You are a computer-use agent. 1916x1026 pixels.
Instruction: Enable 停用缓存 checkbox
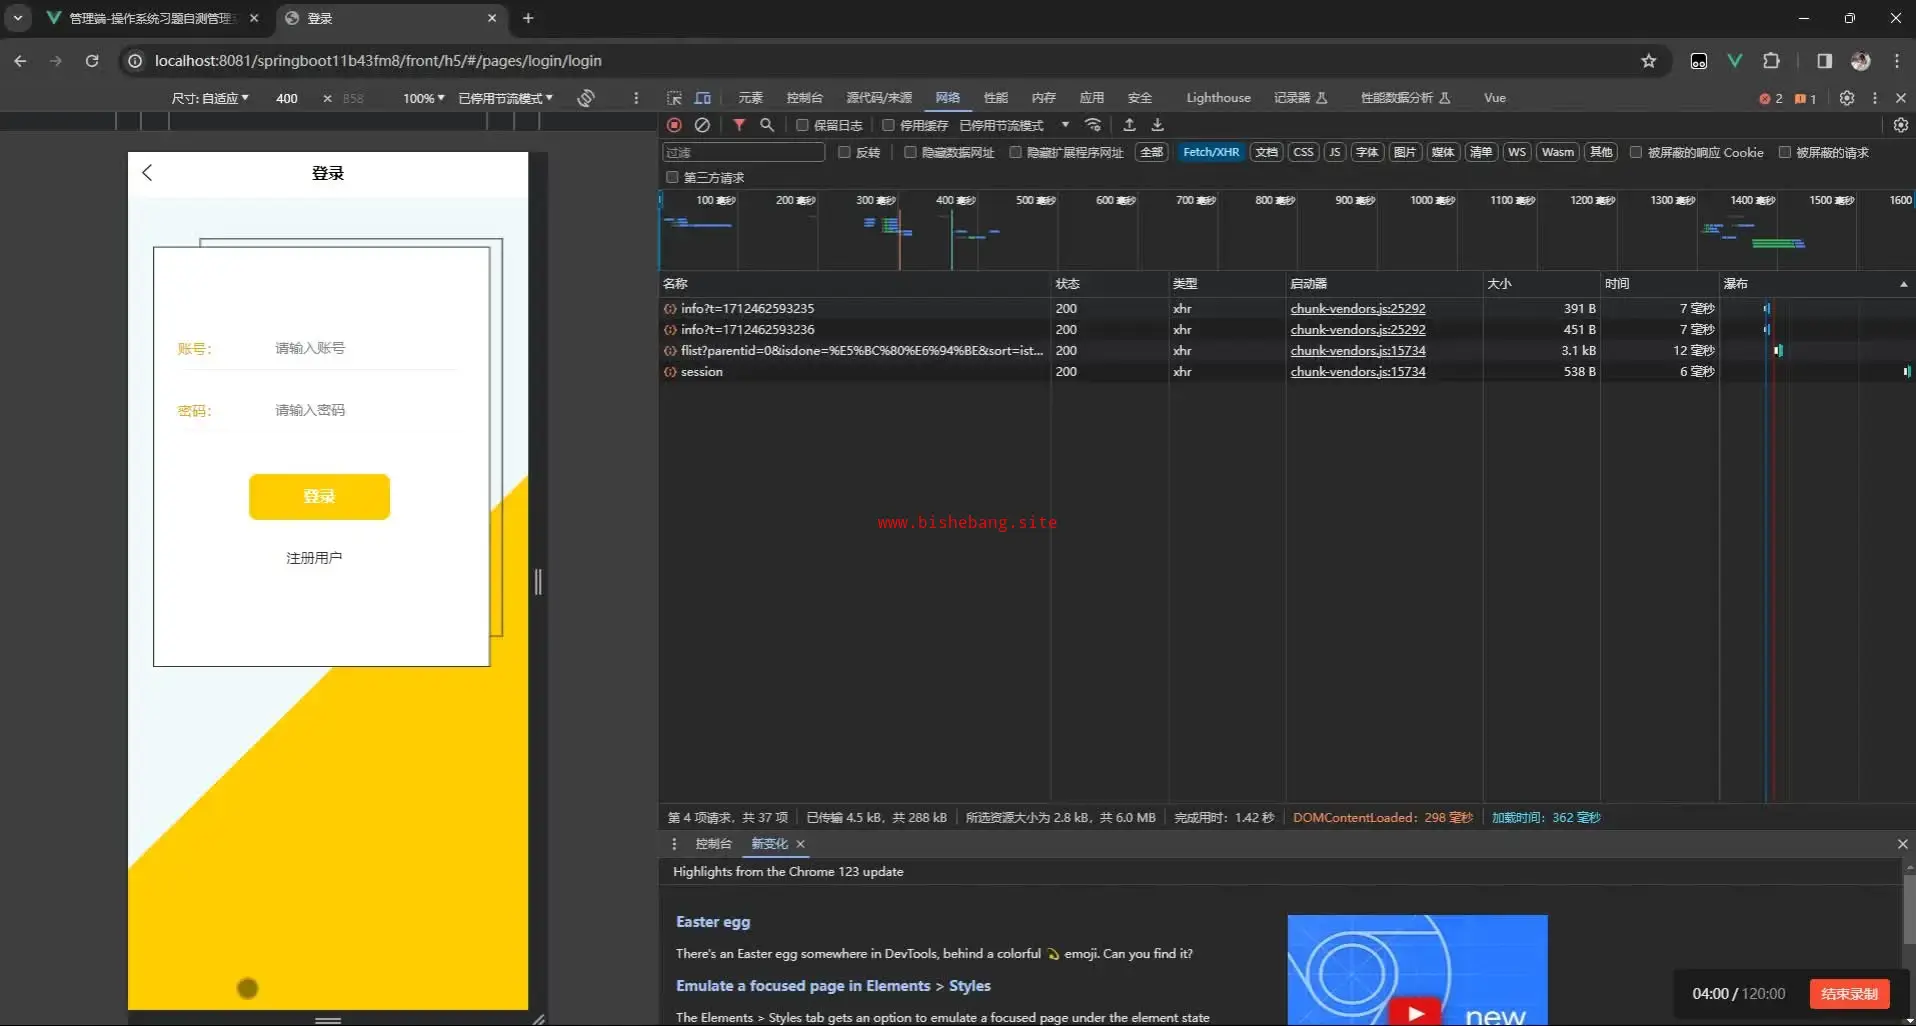[x=888, y=125]
